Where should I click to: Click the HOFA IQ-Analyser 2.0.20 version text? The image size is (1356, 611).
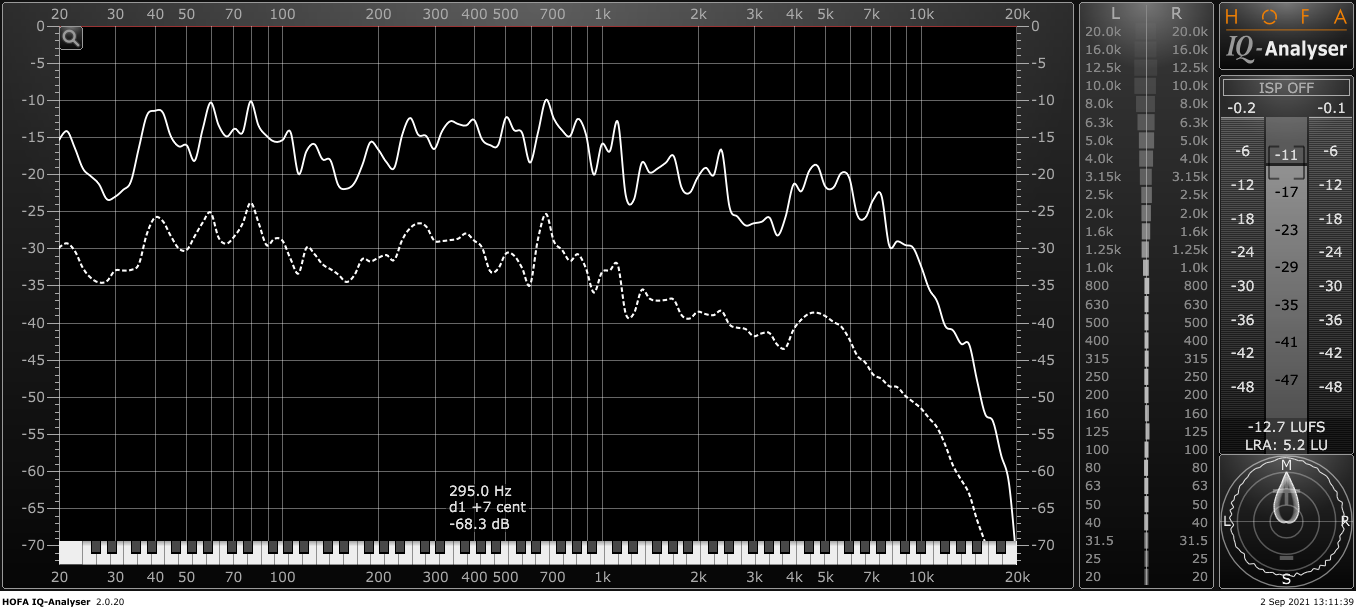pos(63,602)
